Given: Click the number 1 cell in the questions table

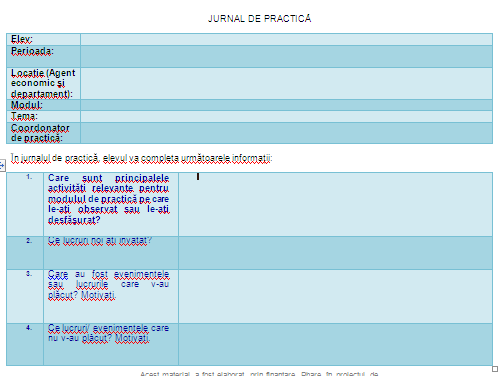Looking at the screenshot, I should [25, 204].
